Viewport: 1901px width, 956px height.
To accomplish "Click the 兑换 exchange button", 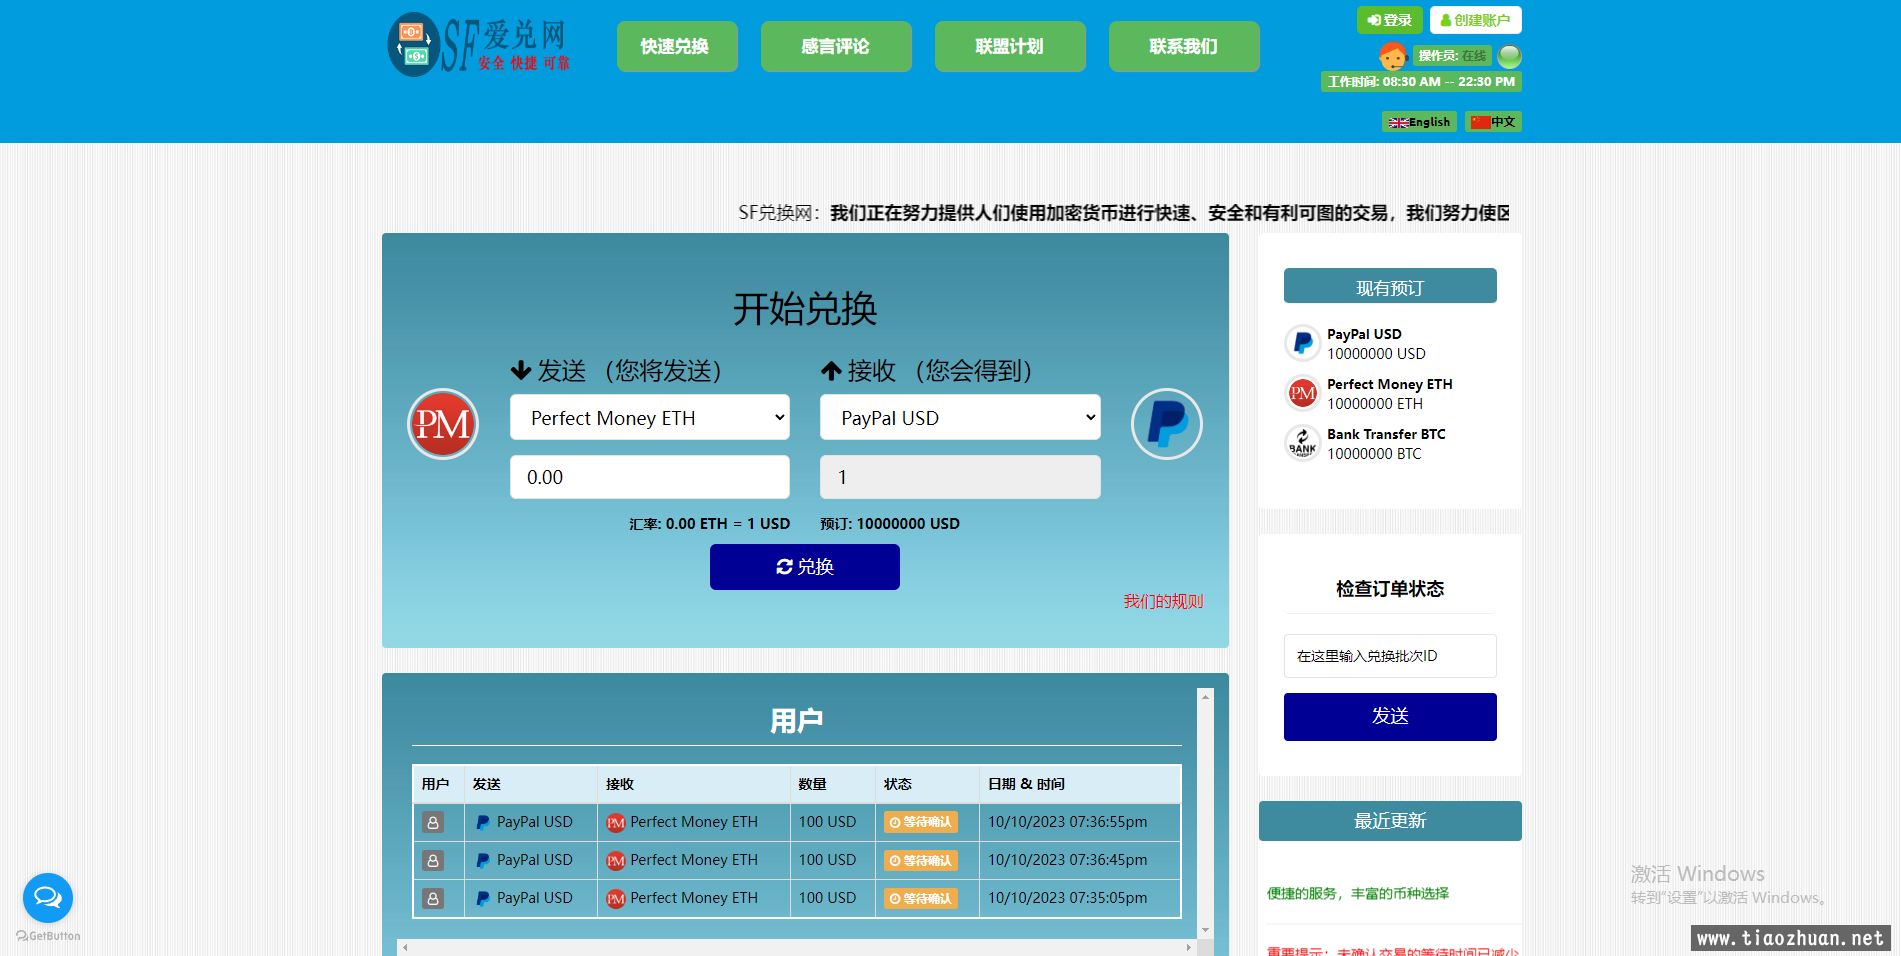I will tap(805, 567).
